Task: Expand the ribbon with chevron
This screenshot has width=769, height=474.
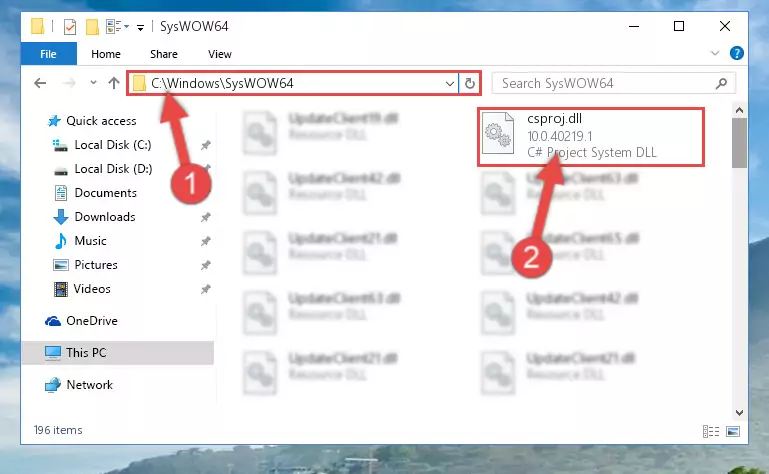Action: point(715,53)
